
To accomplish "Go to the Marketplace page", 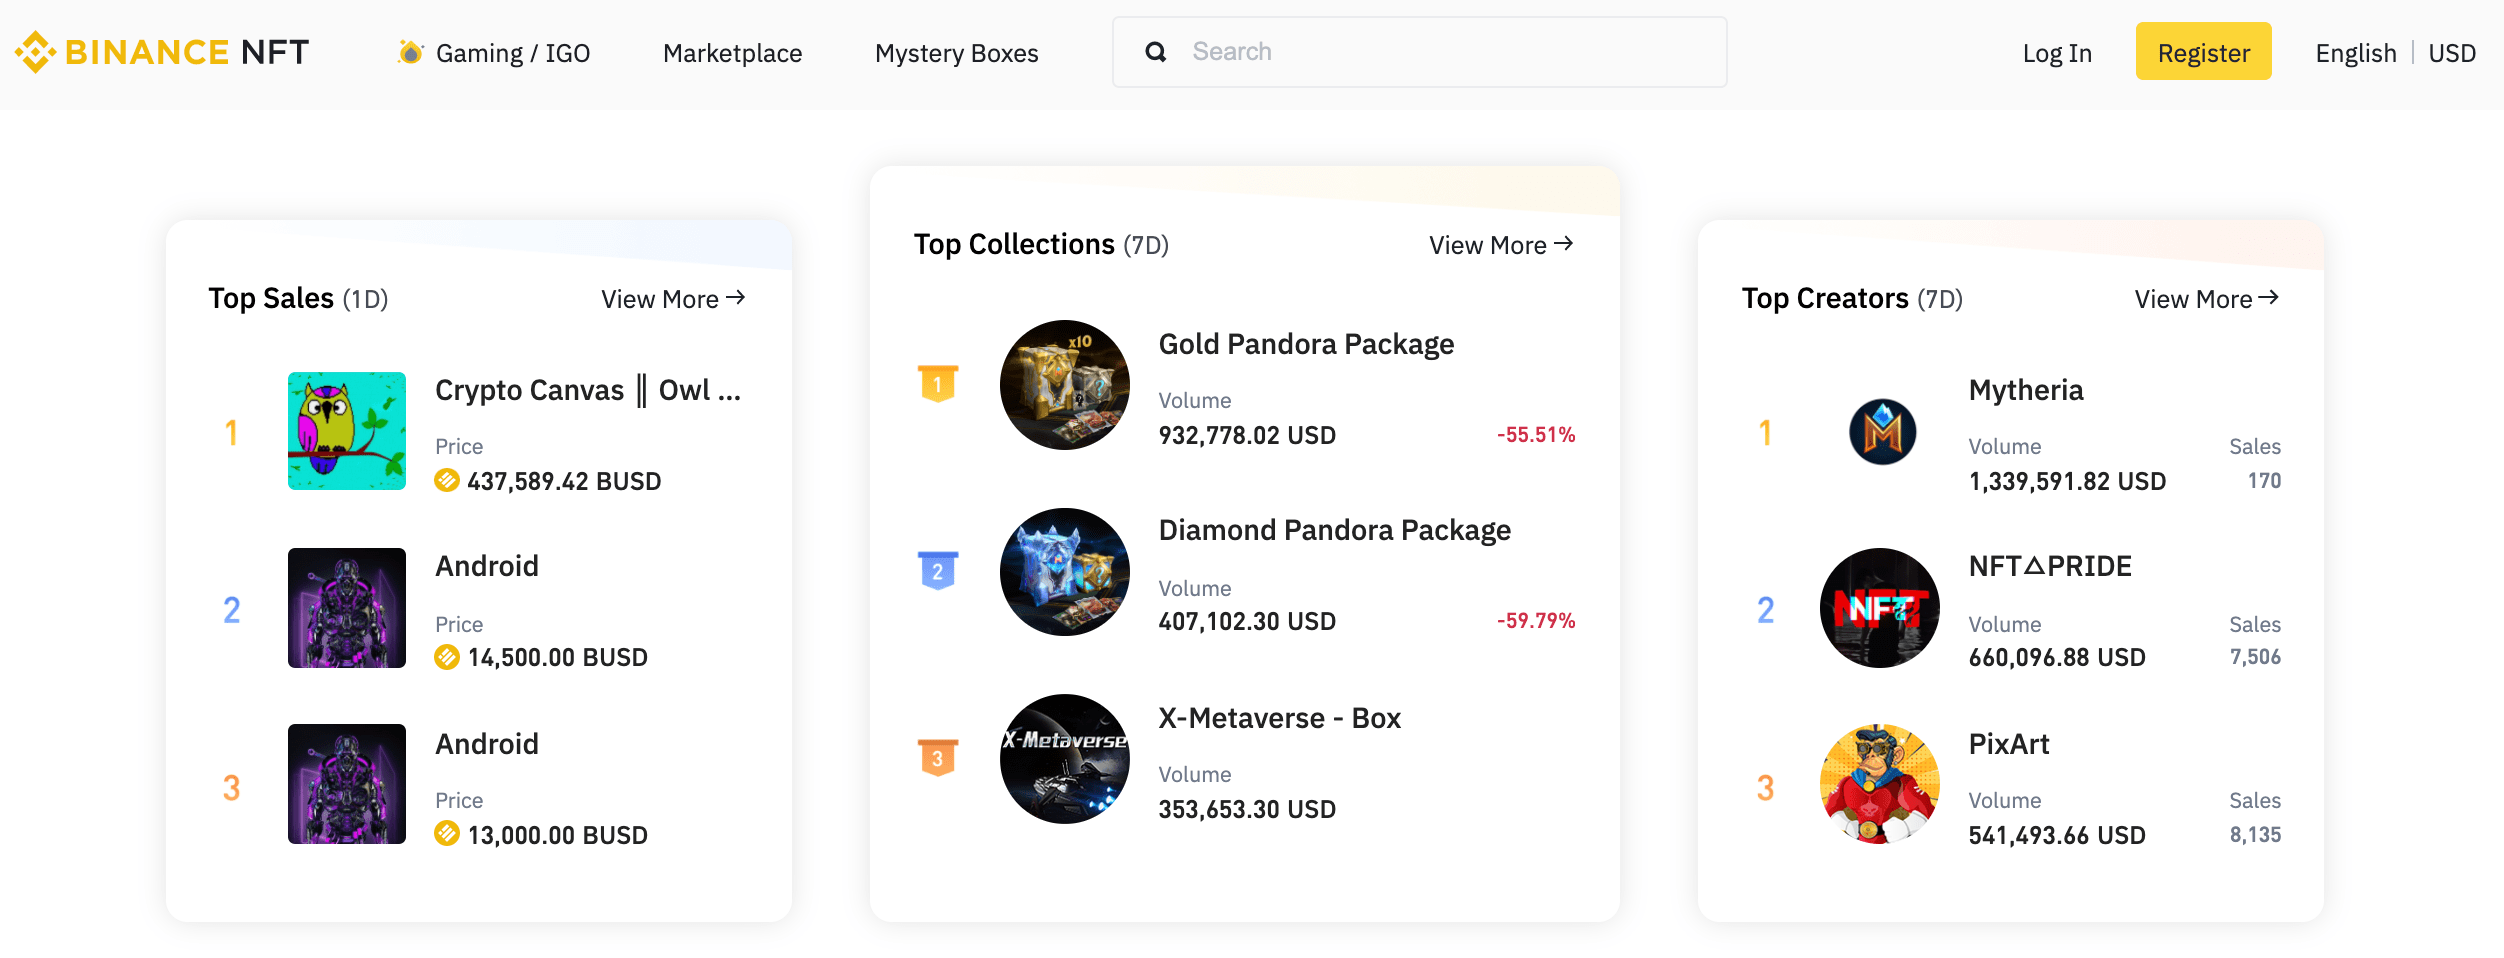I will pyautogui.click(x=733, y=53).
